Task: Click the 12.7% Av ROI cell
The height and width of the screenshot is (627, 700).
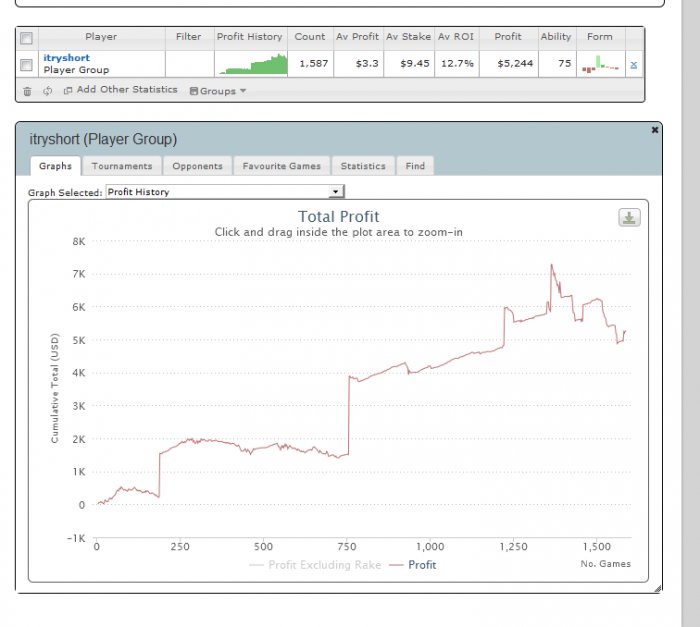Action: [x=457, y=64]
